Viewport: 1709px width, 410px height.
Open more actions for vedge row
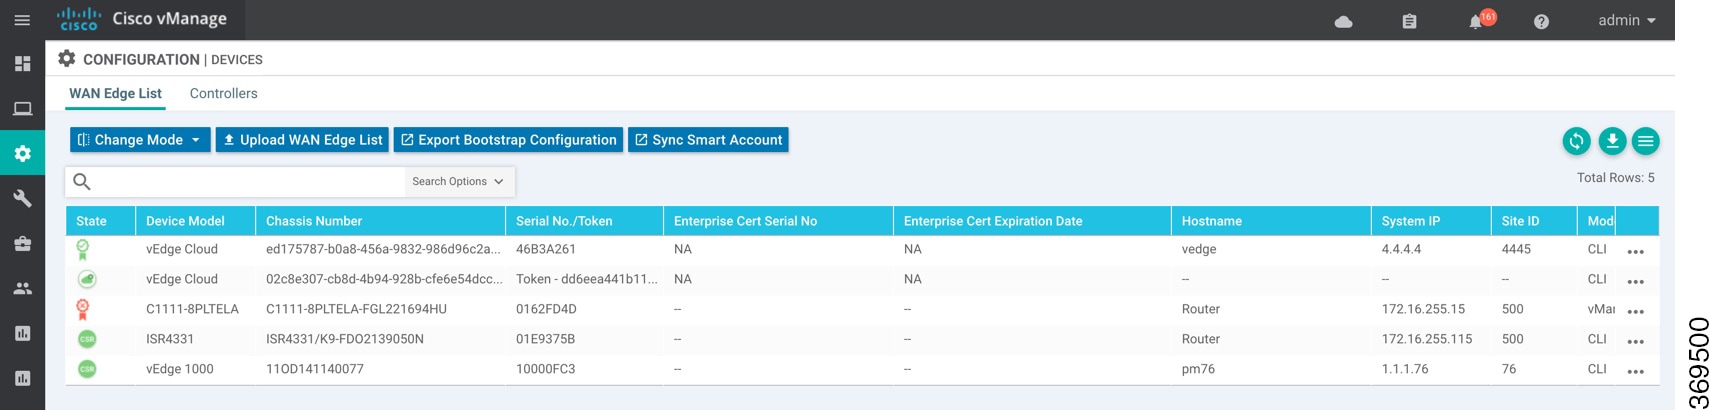pos(1636,251)
